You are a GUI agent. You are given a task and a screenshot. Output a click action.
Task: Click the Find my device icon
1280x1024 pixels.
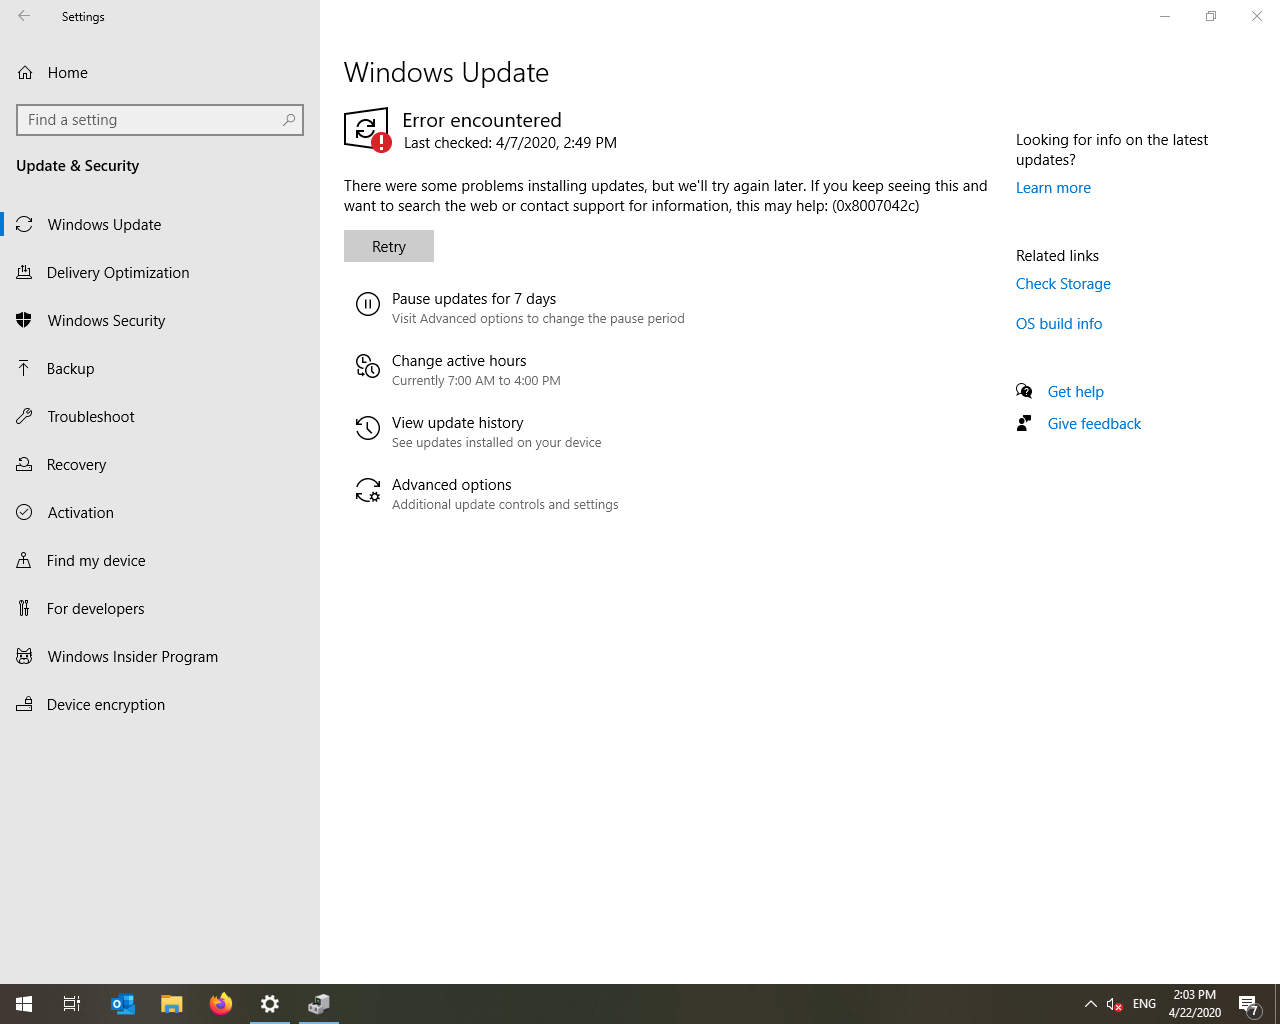pos(24,560)
